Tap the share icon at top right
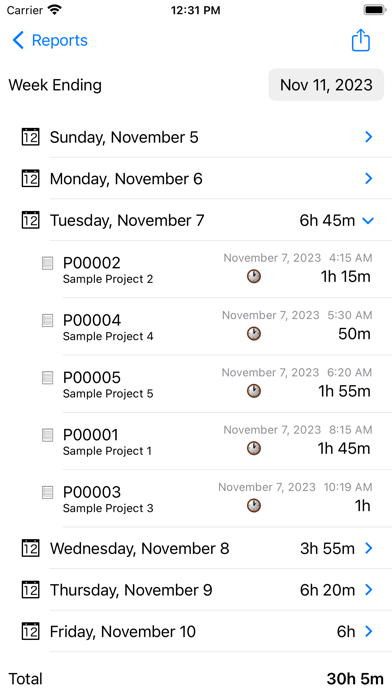This screenshot has height=696, width=392. [360, 40]
